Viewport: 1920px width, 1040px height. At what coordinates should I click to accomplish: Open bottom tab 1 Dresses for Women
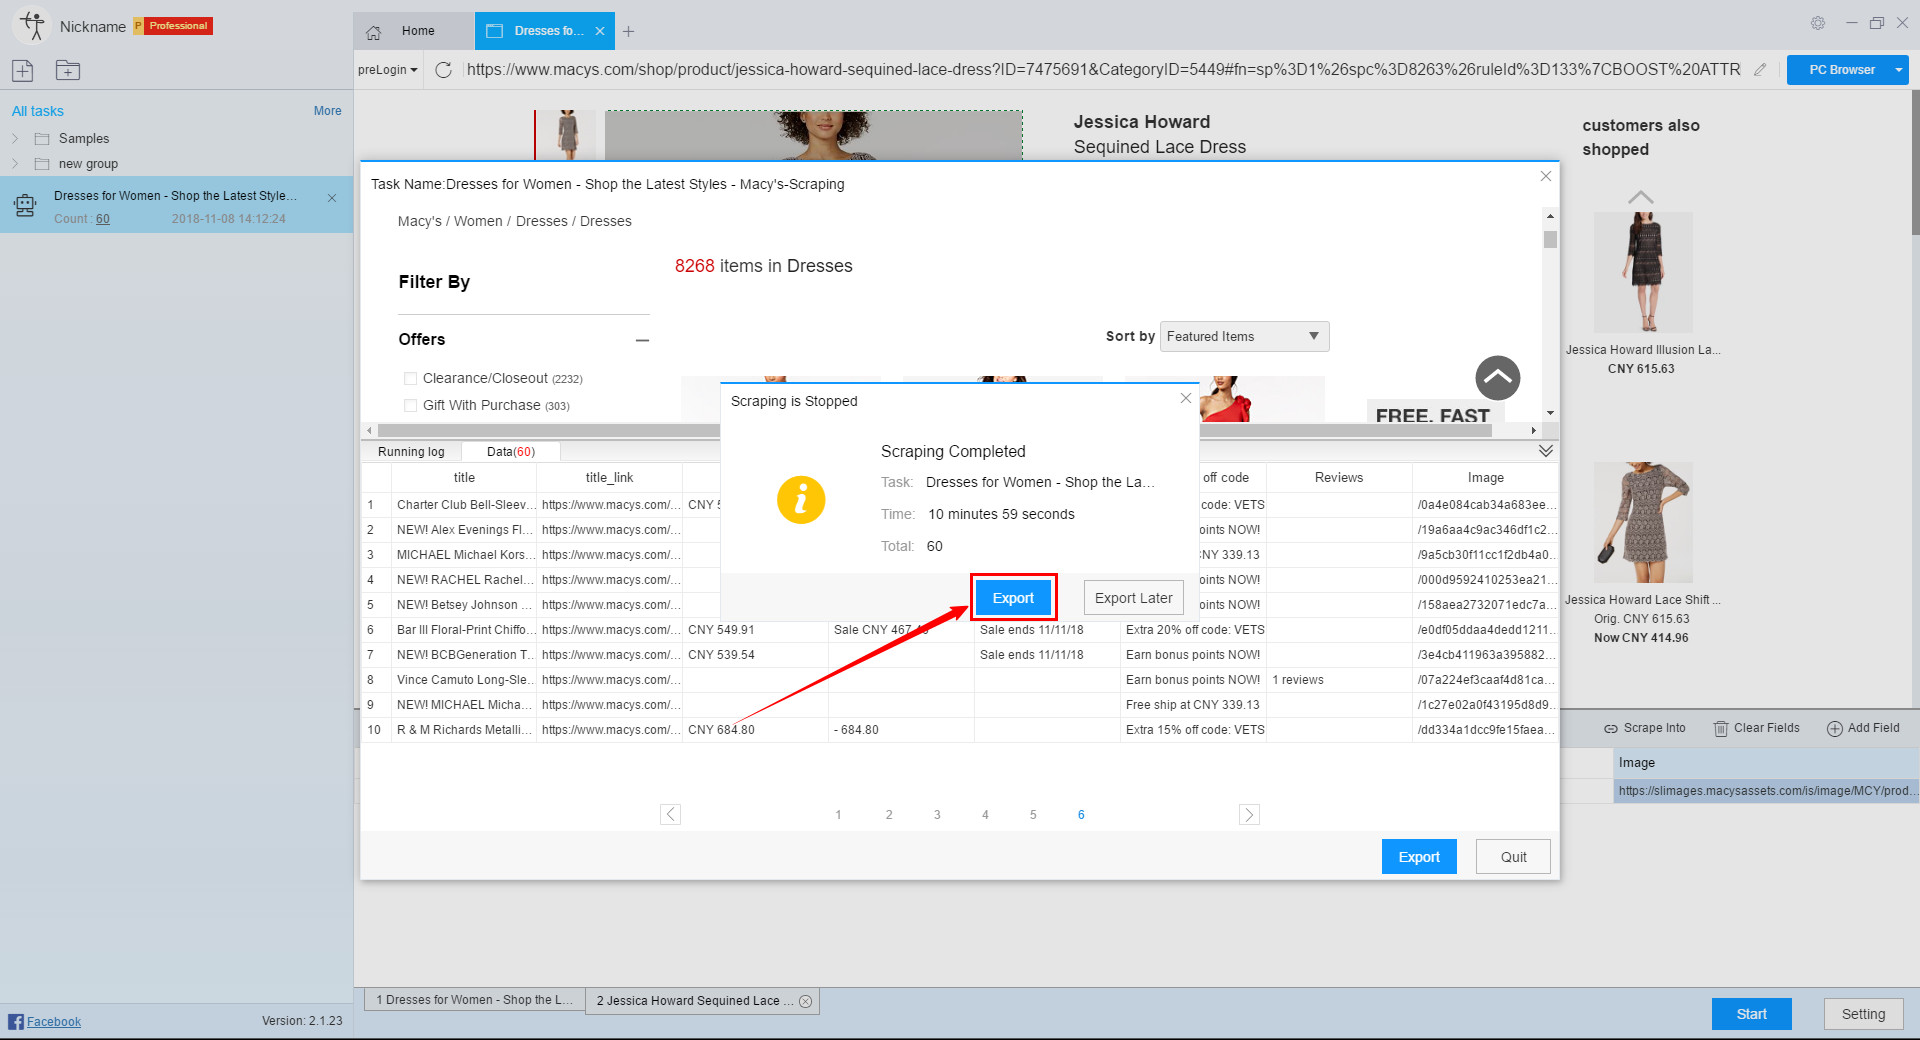[x=475, y=1000]
